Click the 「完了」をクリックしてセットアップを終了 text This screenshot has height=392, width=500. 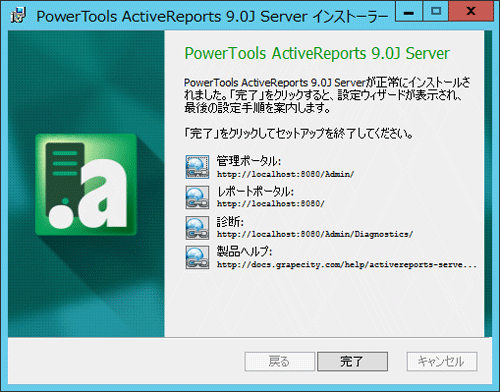pyautogui.click(x=299, y=134)
